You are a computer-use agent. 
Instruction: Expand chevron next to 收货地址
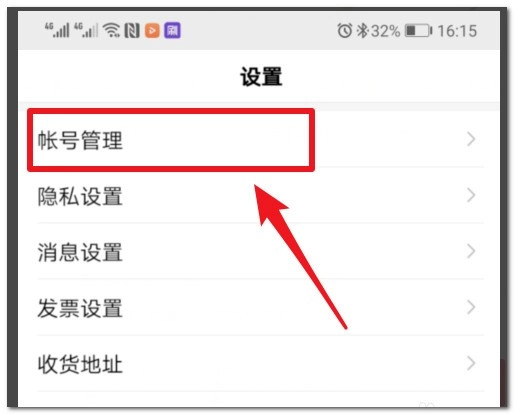click(471, 363)
